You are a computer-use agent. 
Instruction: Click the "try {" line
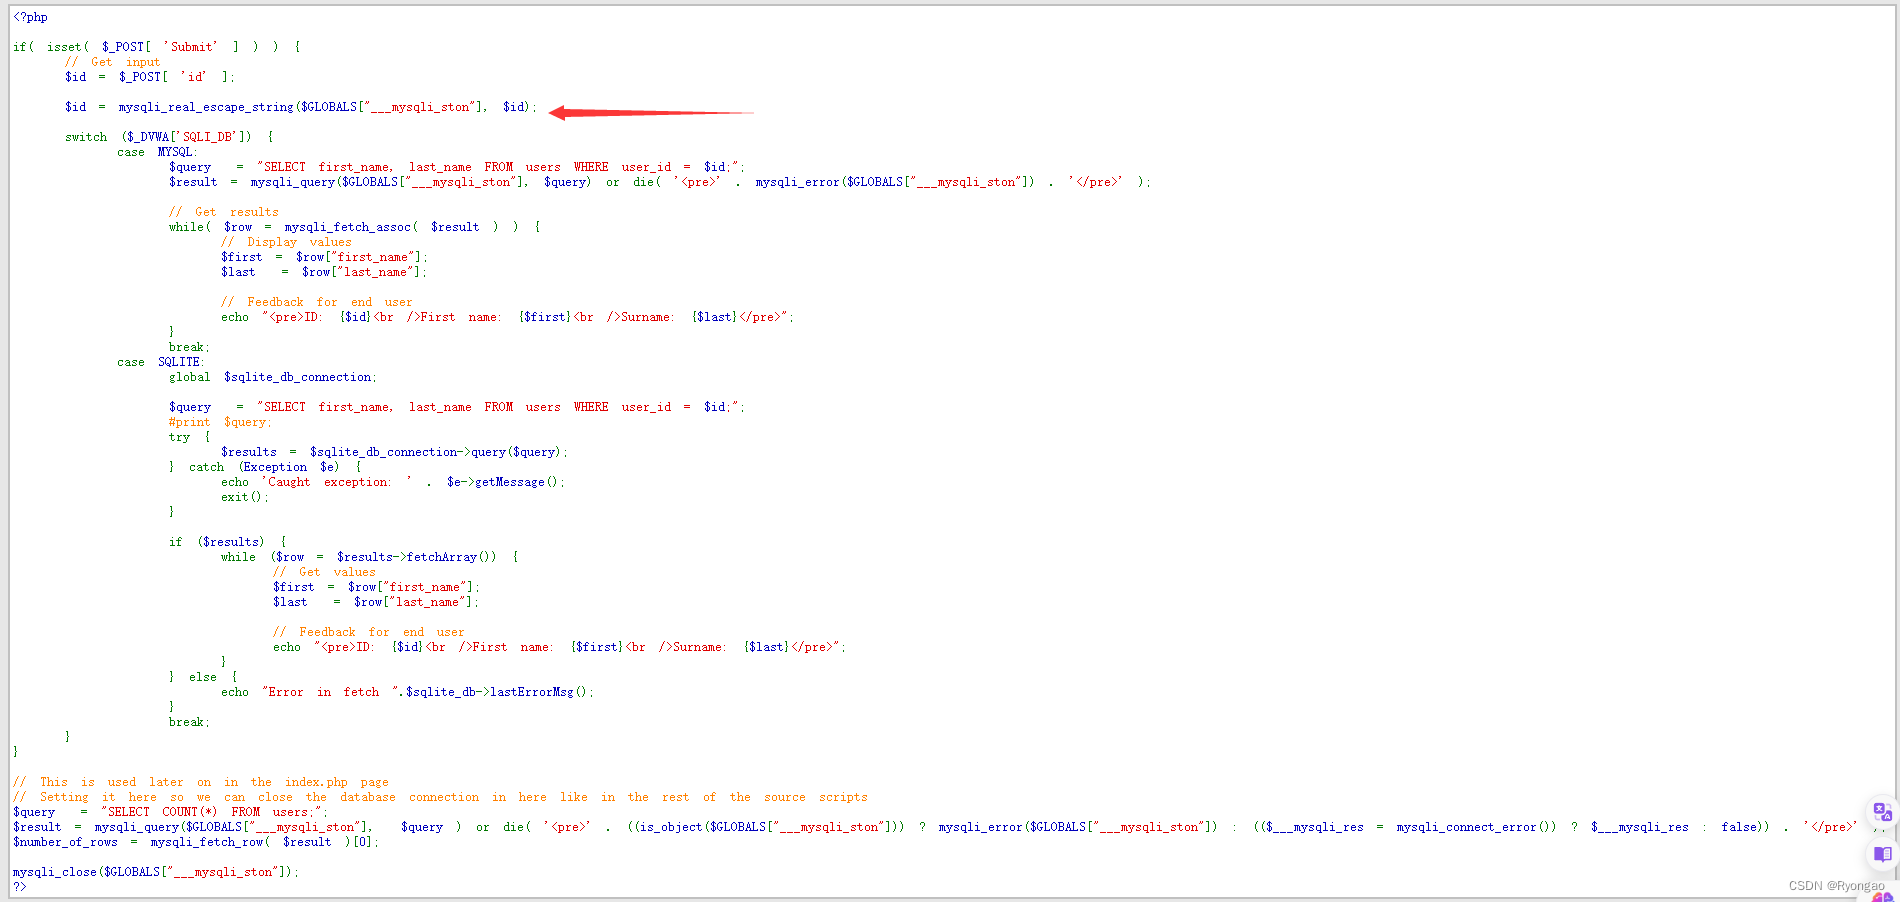click(190, 437)
